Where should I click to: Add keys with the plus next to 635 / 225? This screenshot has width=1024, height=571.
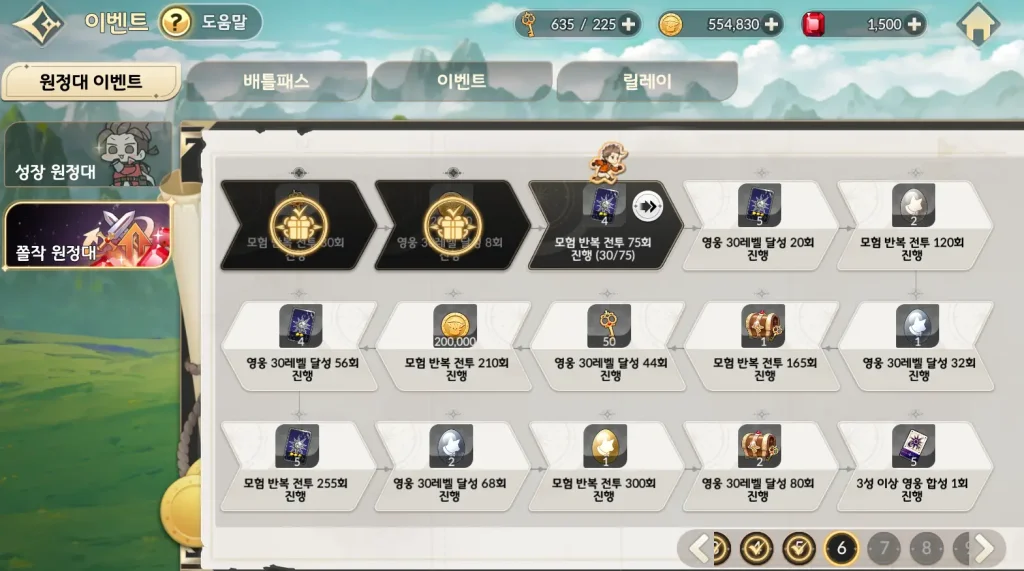tap(628, 25)
